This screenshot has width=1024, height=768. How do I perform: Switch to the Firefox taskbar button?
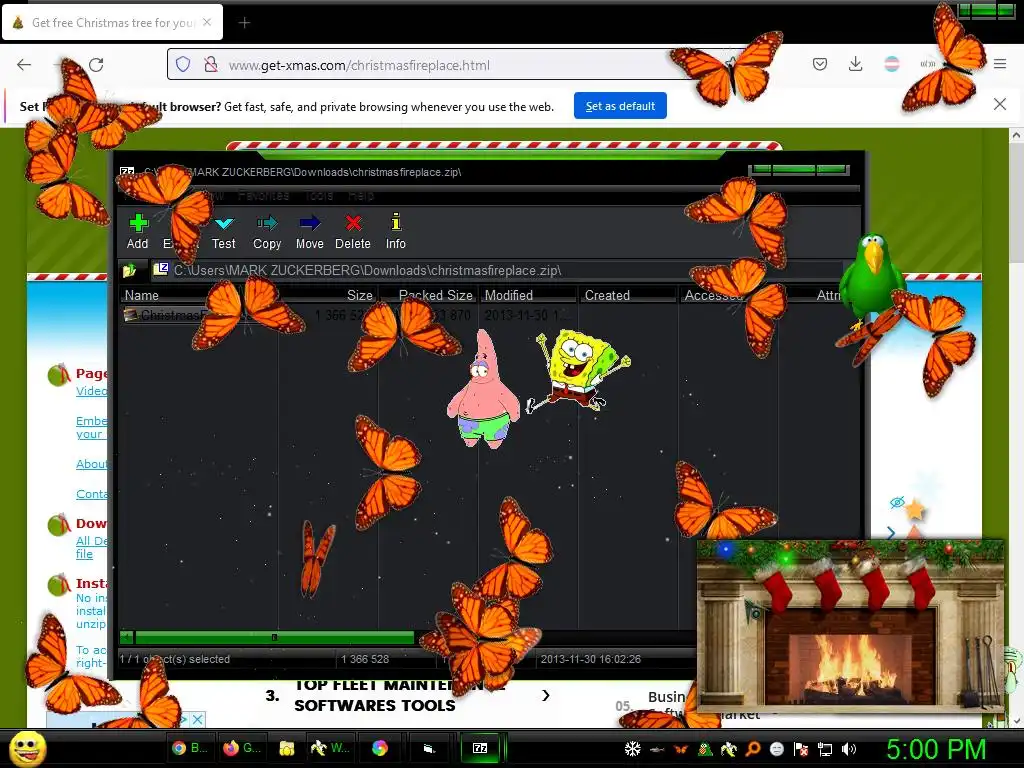point(242,748)
